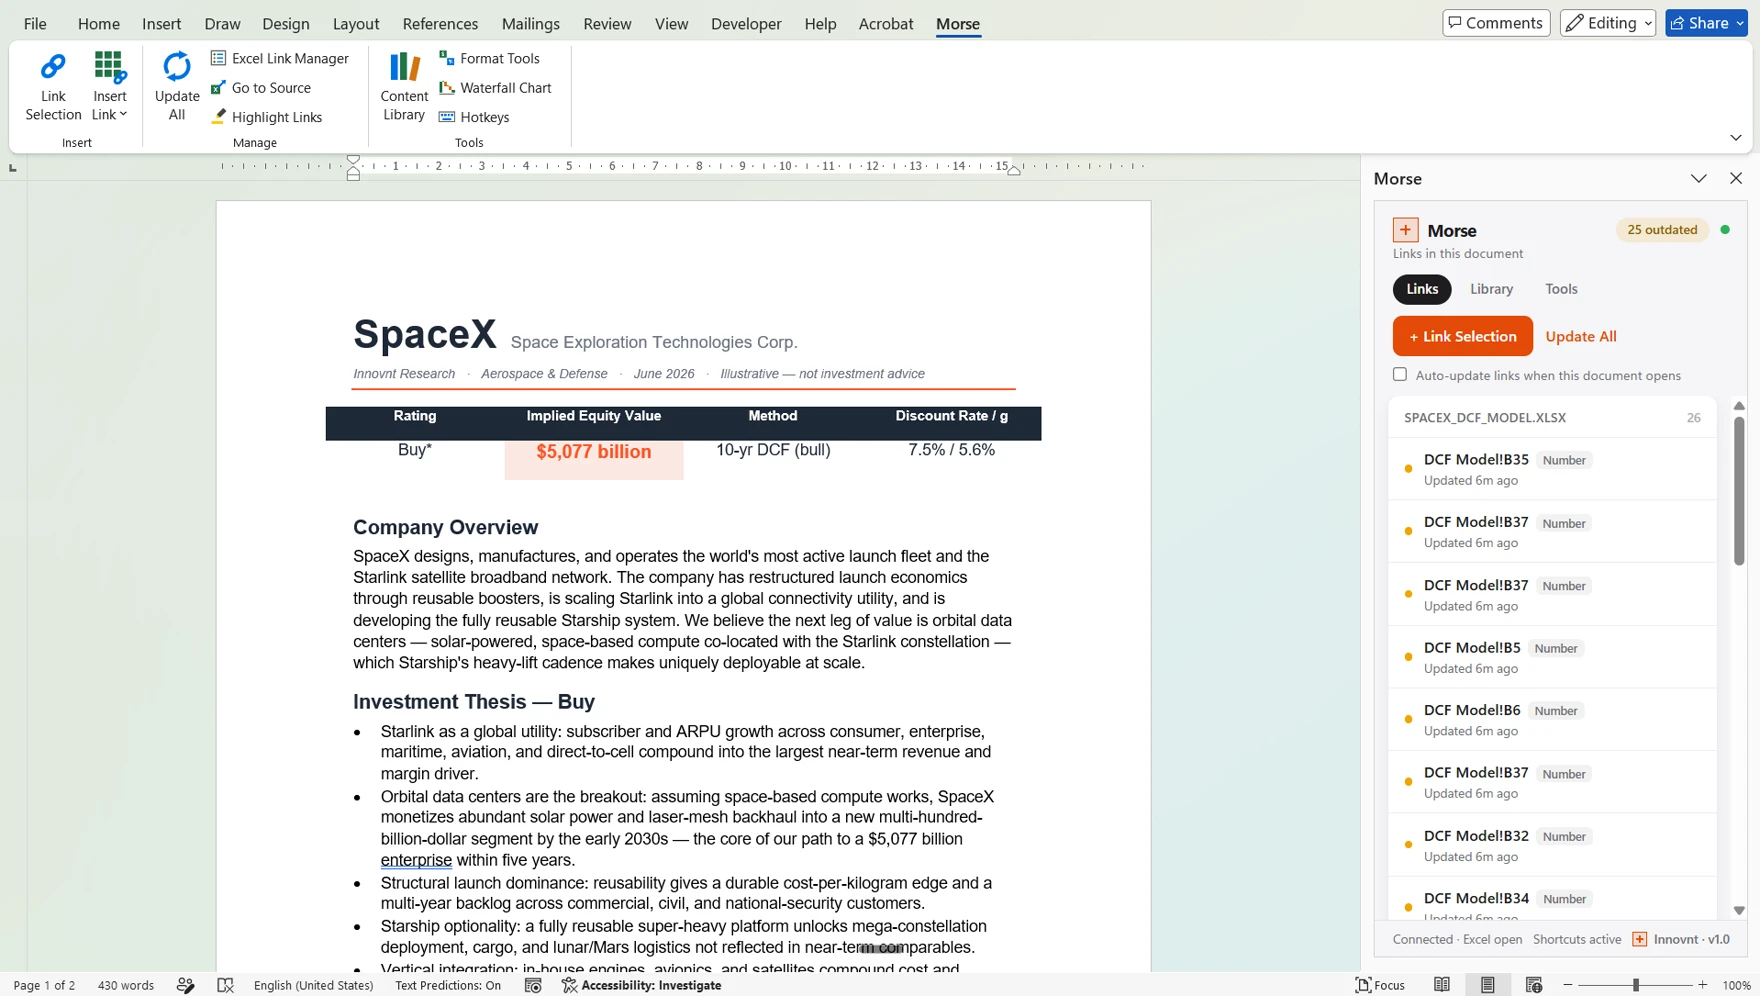Screen dimensions: 1760x996
Task: Click the text predictions book icon in status bar
Action: [226, 985]
